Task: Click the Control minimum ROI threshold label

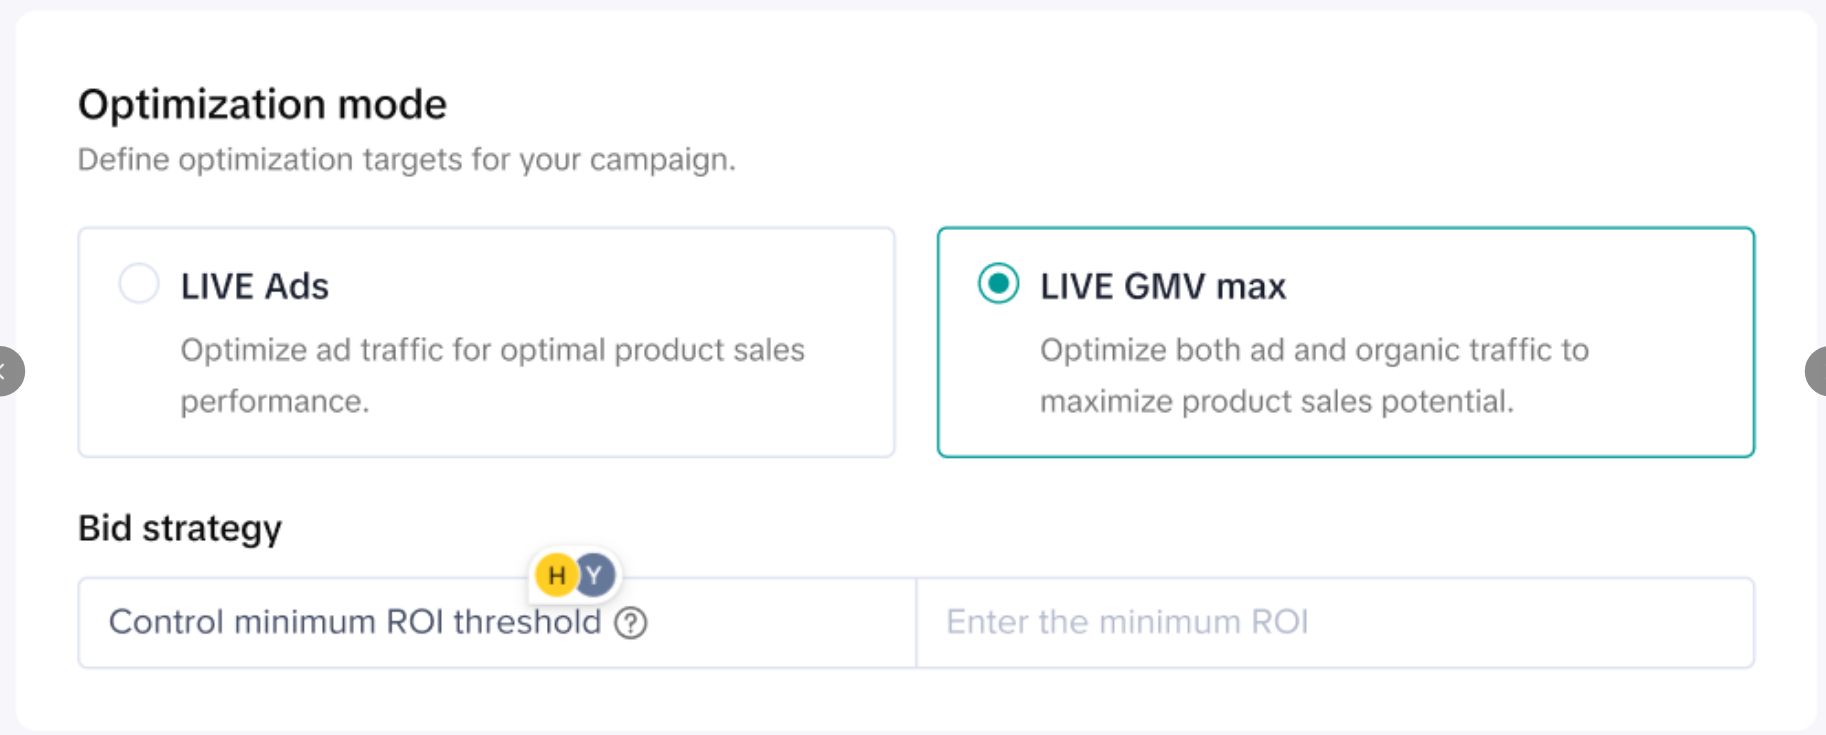Action: 354,622
